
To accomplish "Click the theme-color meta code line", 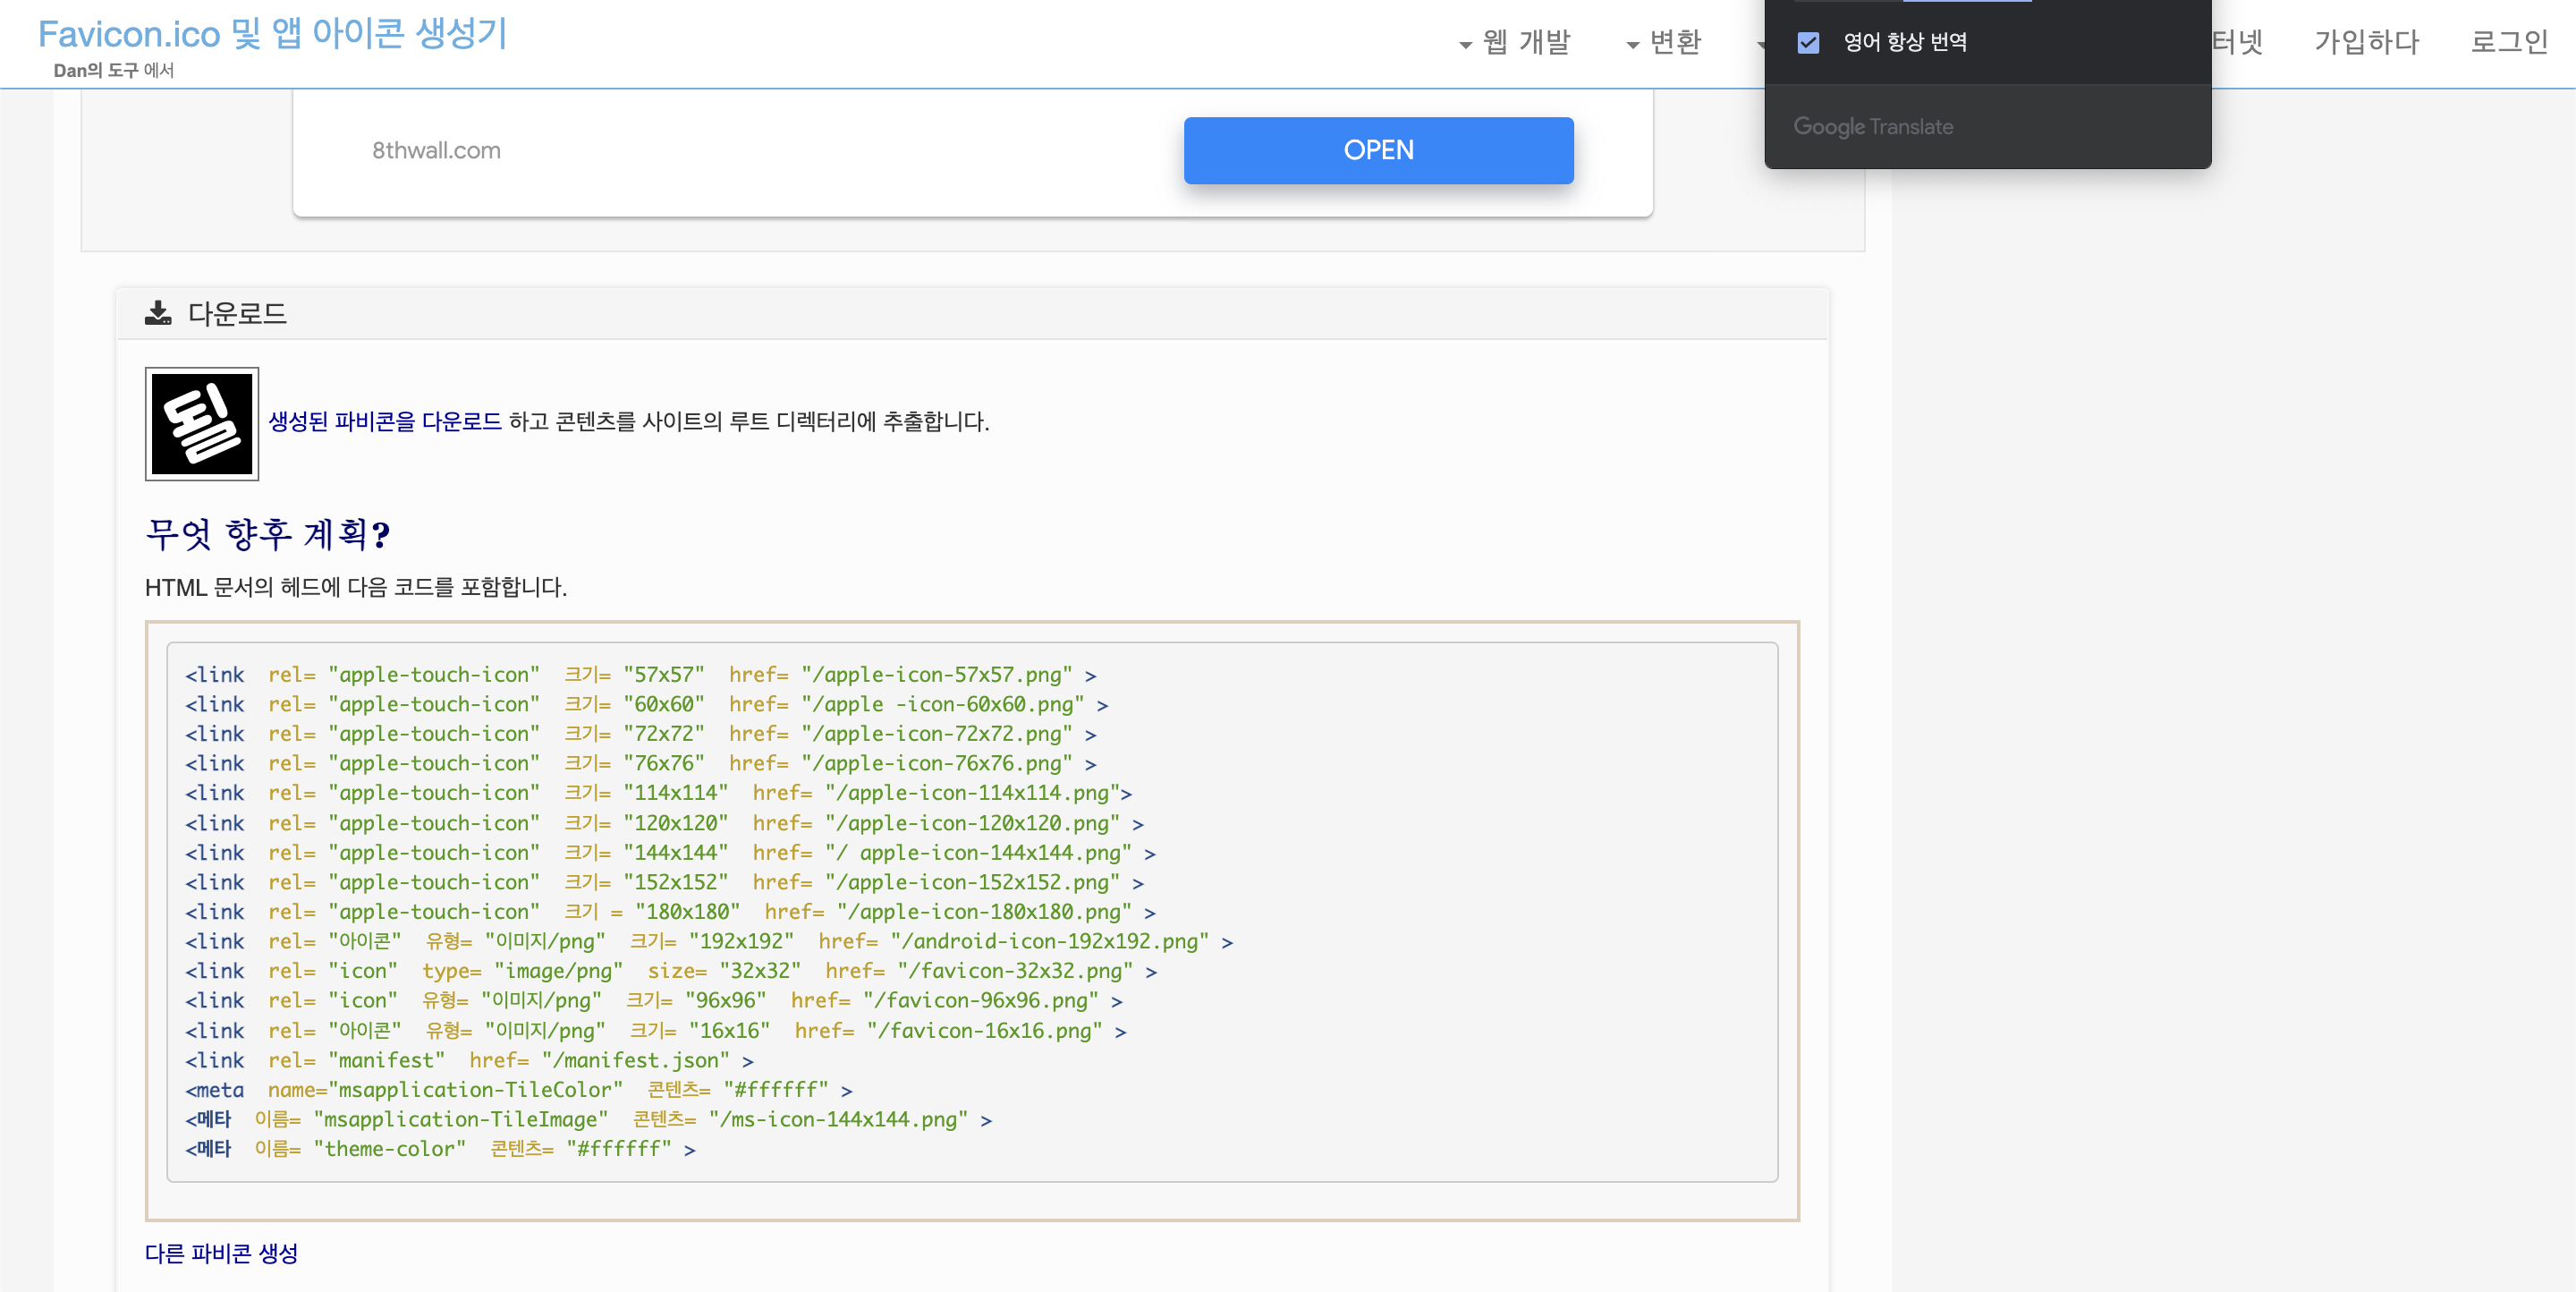I will tap(440, 1149).
